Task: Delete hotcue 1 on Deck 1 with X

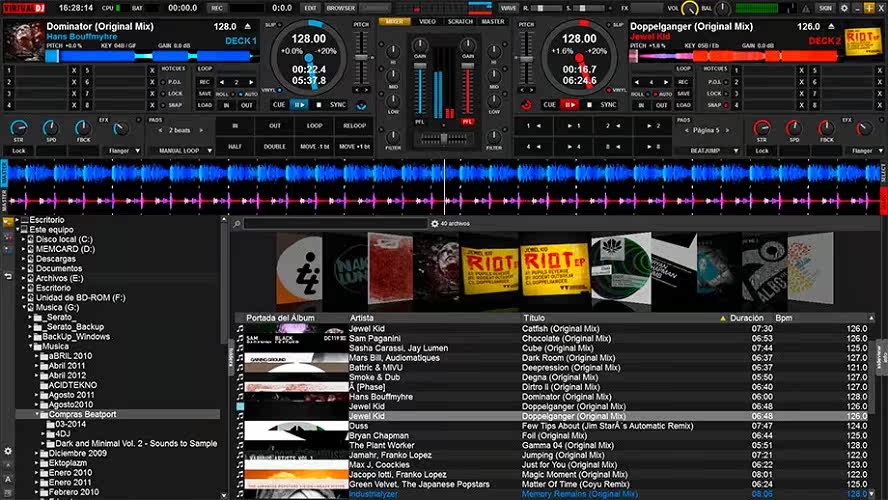Action: [x=74, y=71]
